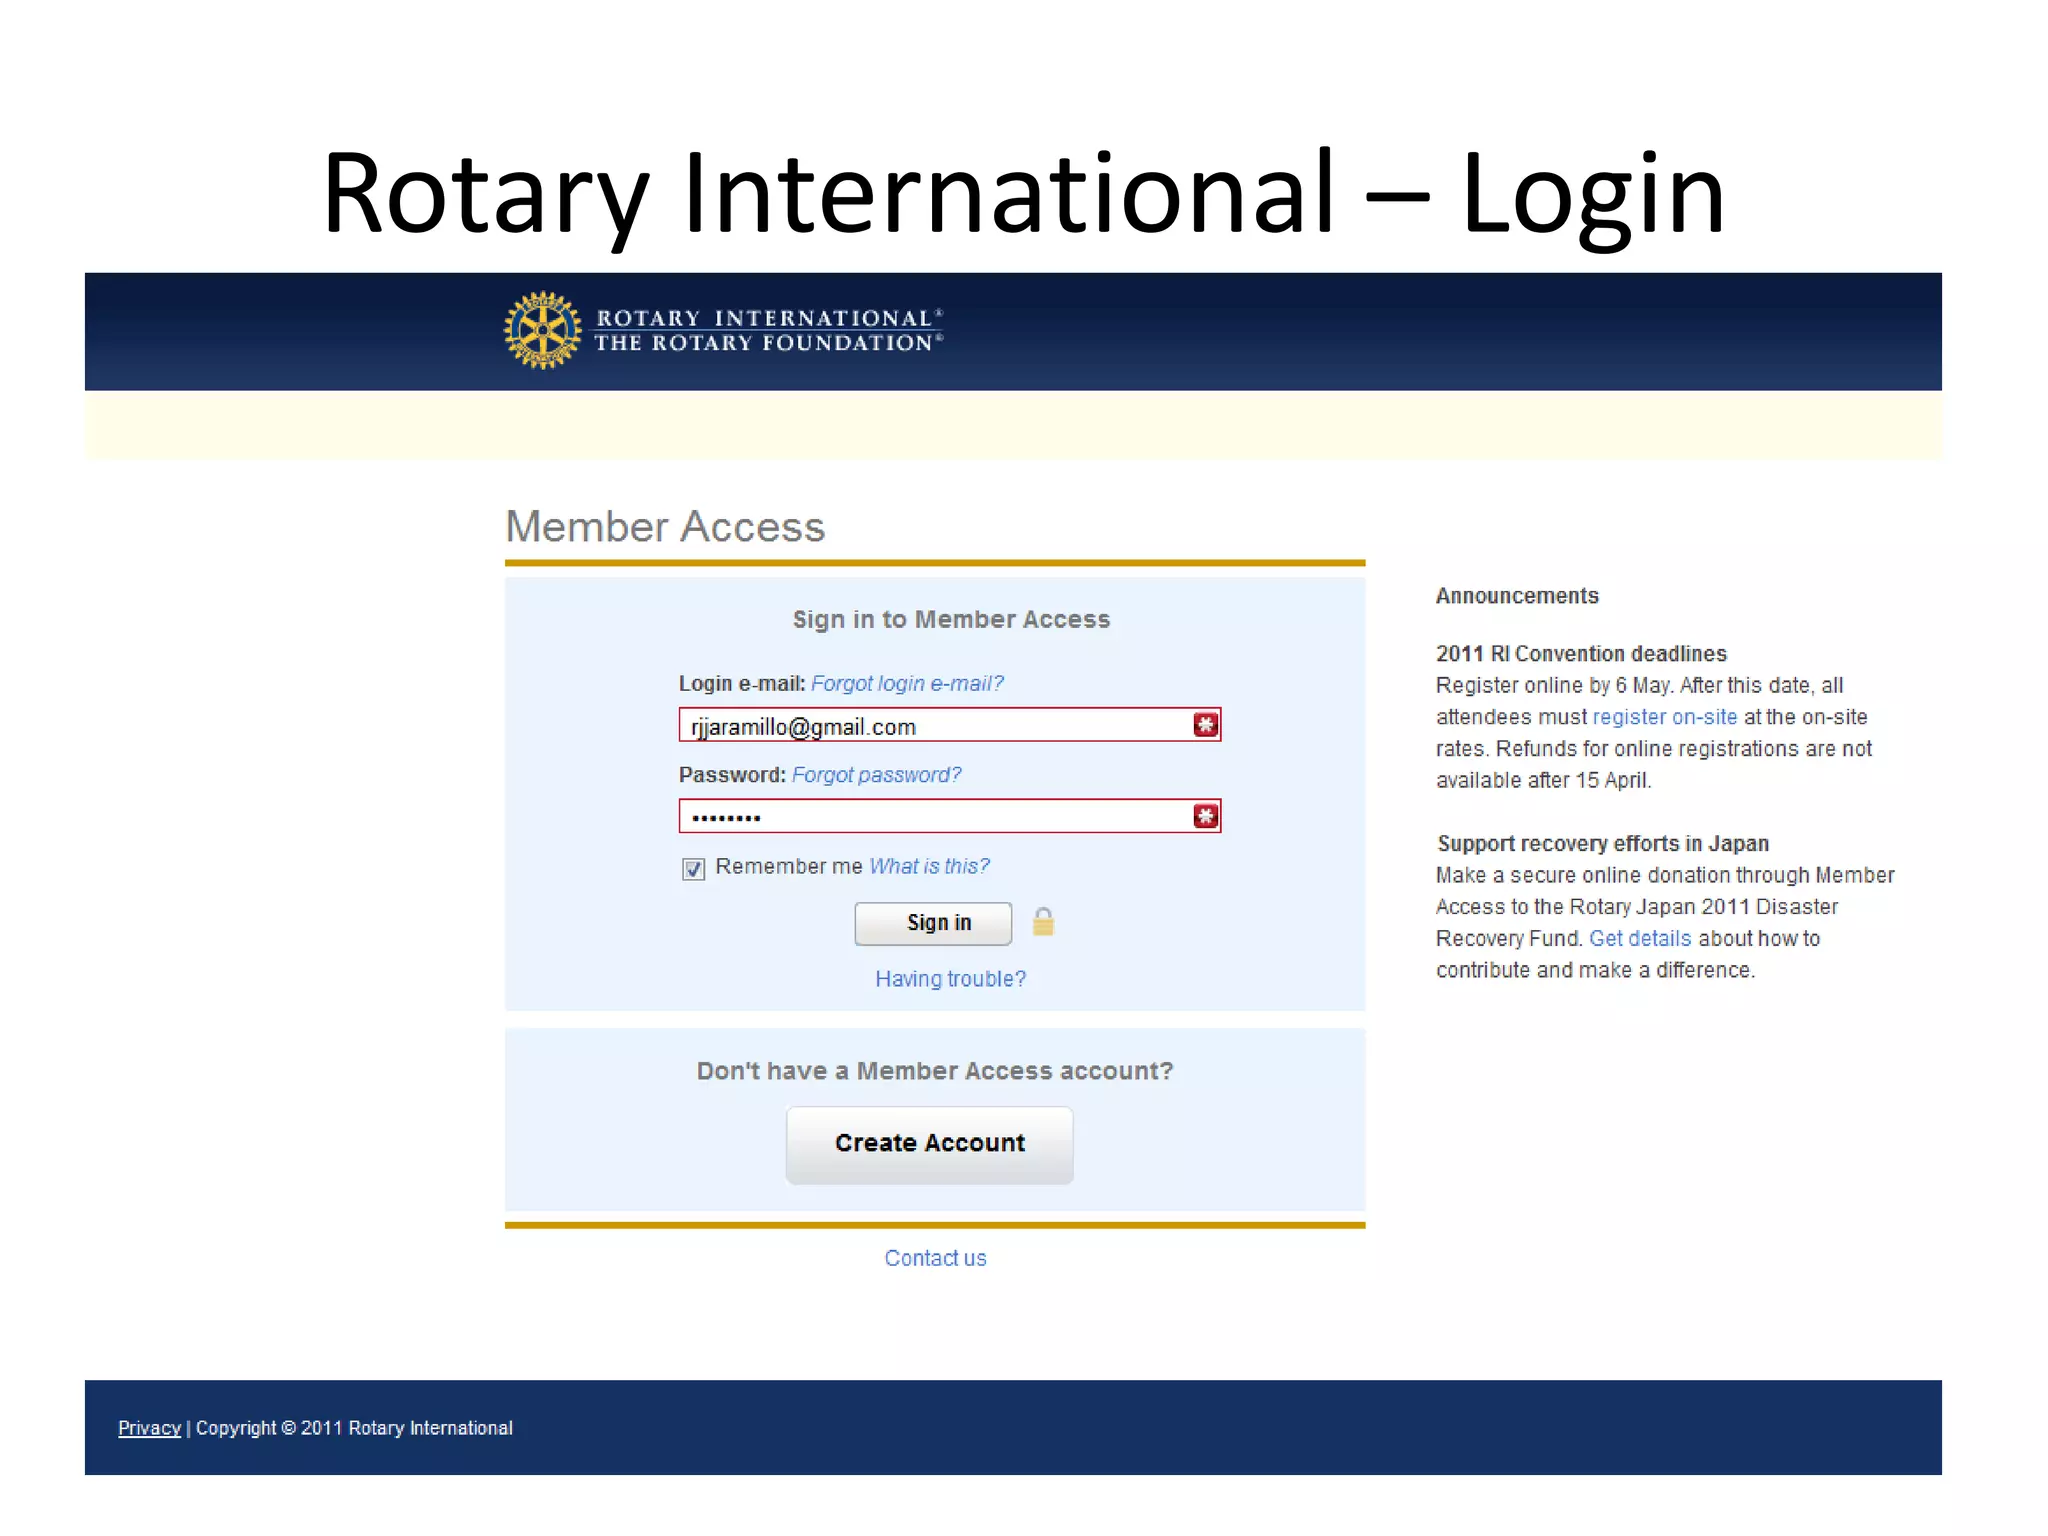Open the Having trouble link
This screenshot has height=1536, width=2048.
point(950,979)
